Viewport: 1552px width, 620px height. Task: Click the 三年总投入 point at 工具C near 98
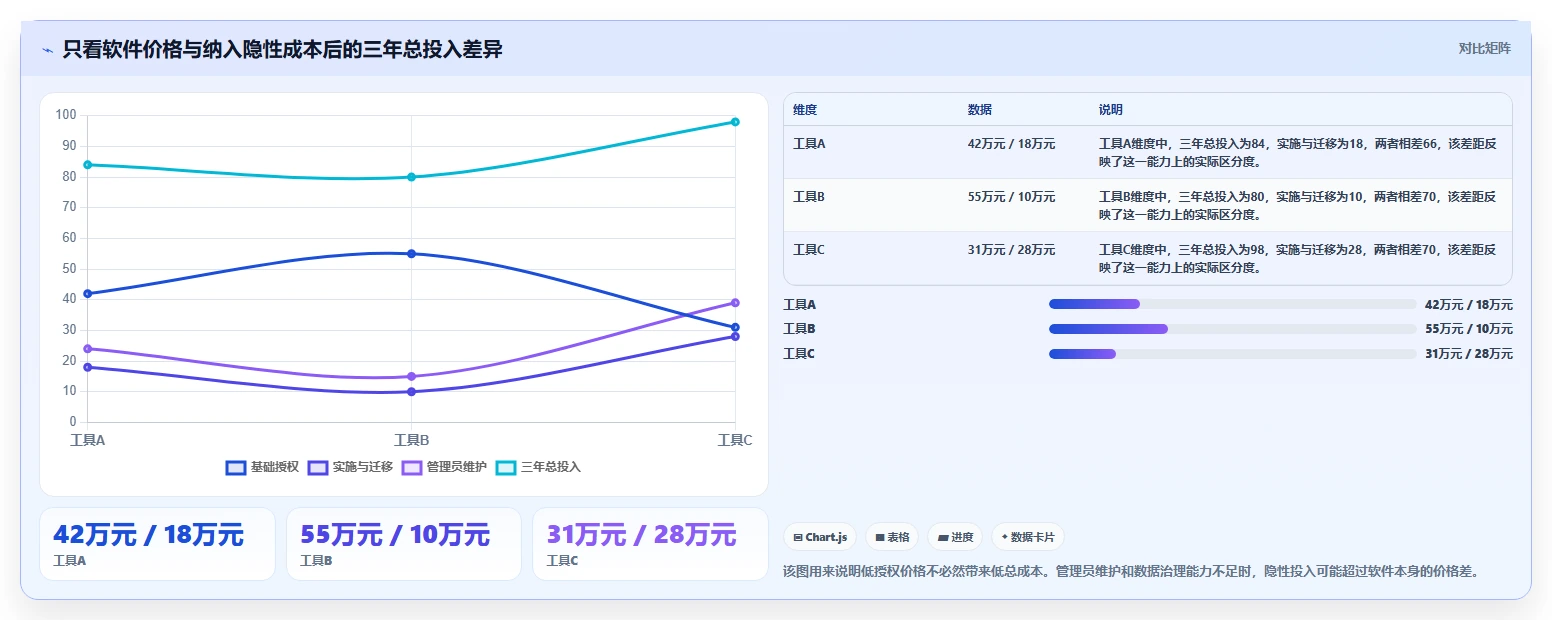[x=735, y=122]
